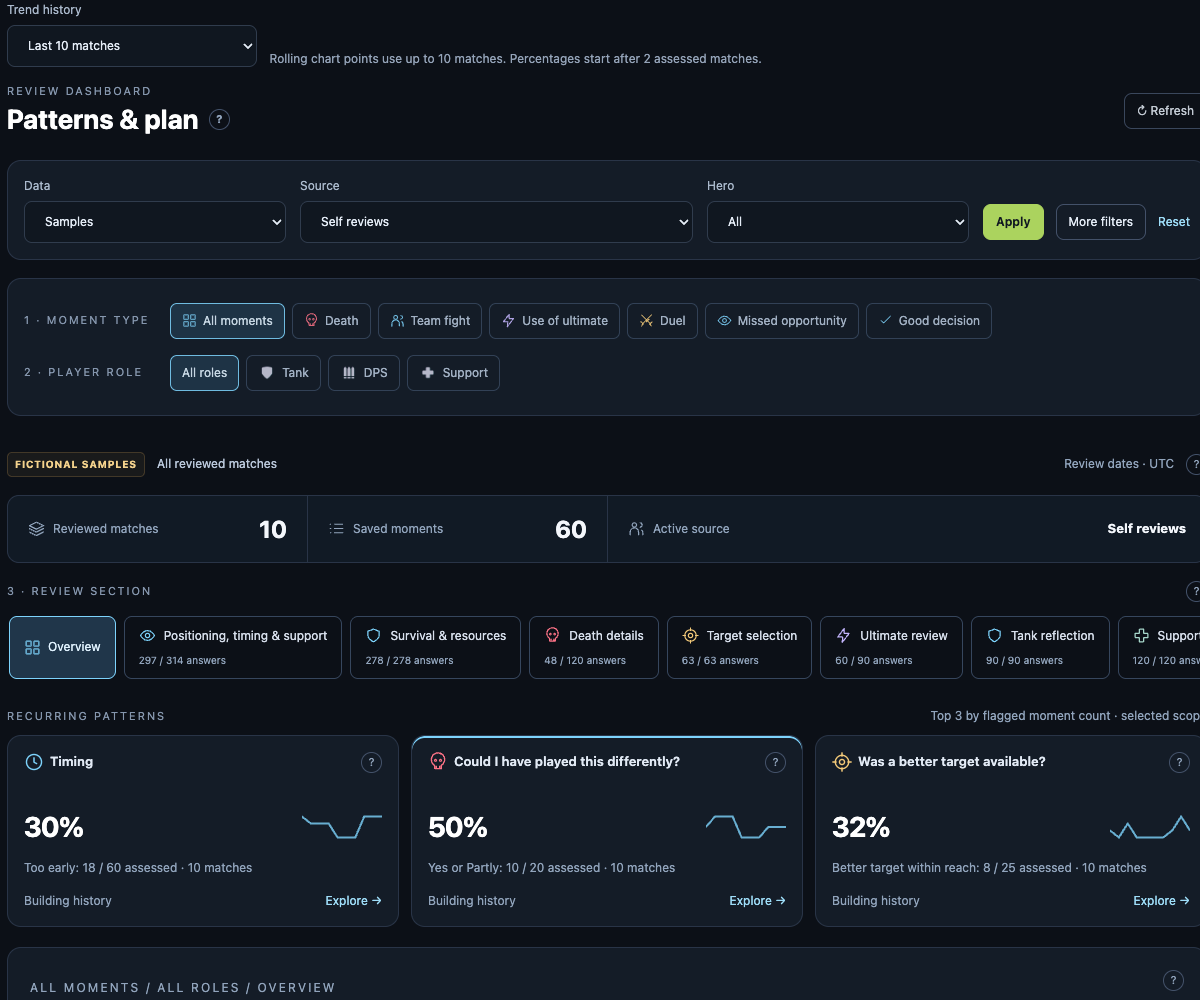1200x1000 pixels.
Task: Click the green Apply button
Action: click(1013, 222)
